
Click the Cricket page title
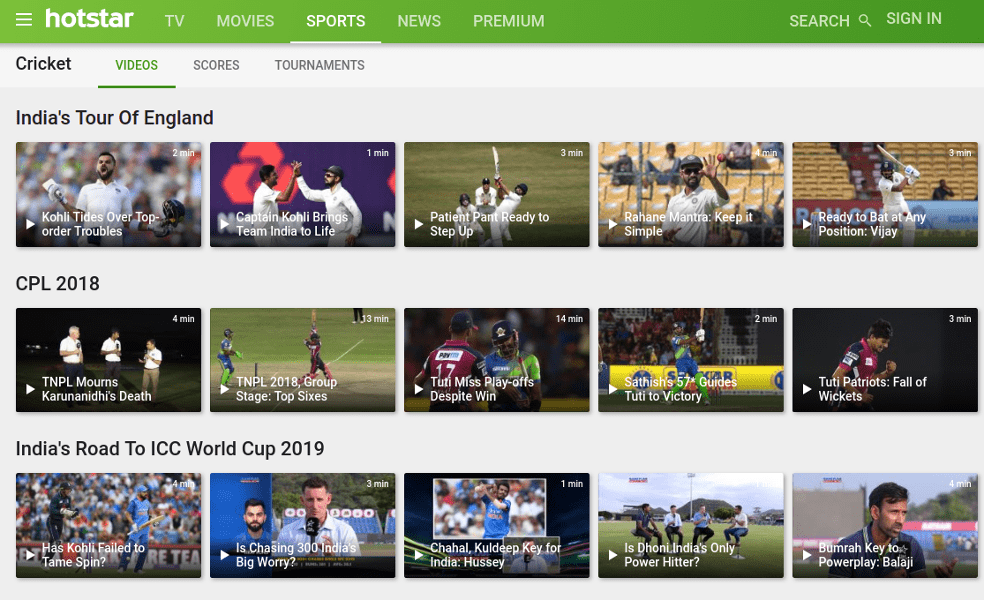[43, 63]
